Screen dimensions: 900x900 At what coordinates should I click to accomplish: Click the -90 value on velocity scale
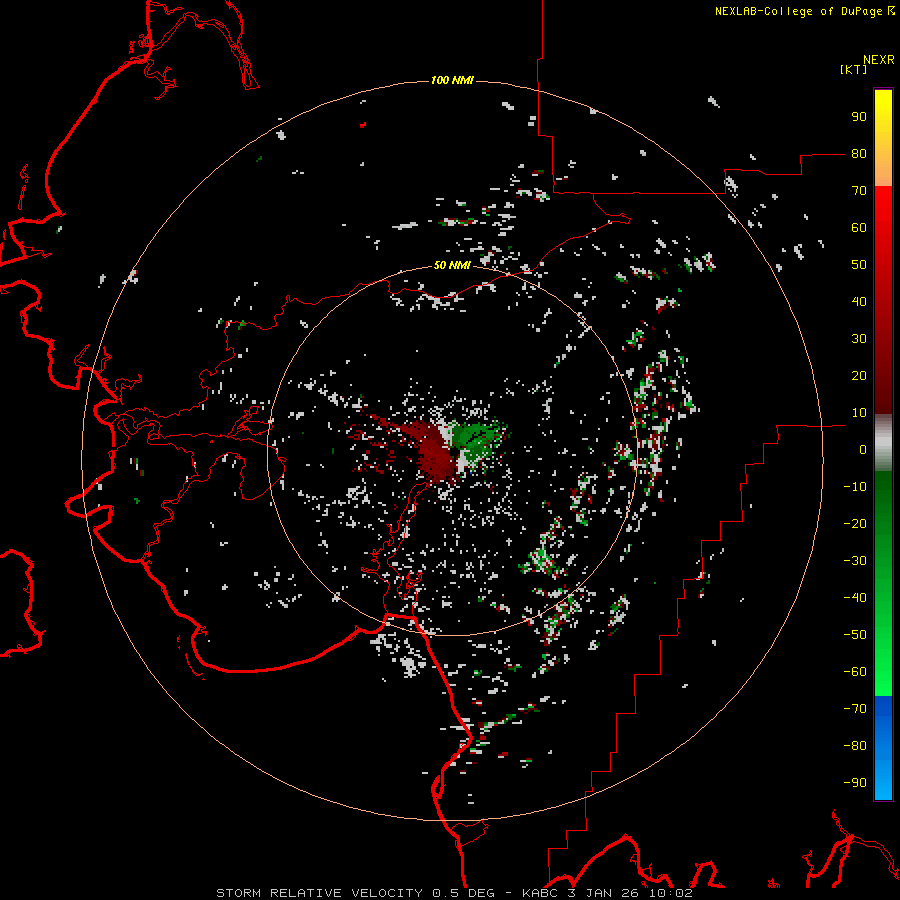pyautogui.click(x=855, y=783)
